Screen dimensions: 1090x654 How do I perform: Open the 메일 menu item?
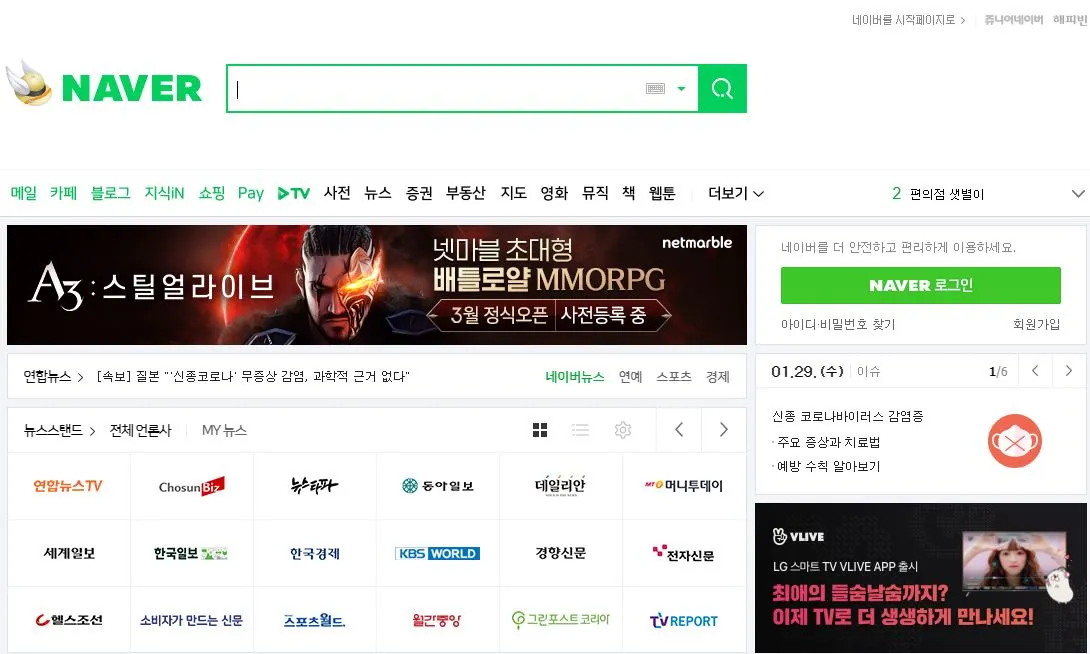click(24, 193)
